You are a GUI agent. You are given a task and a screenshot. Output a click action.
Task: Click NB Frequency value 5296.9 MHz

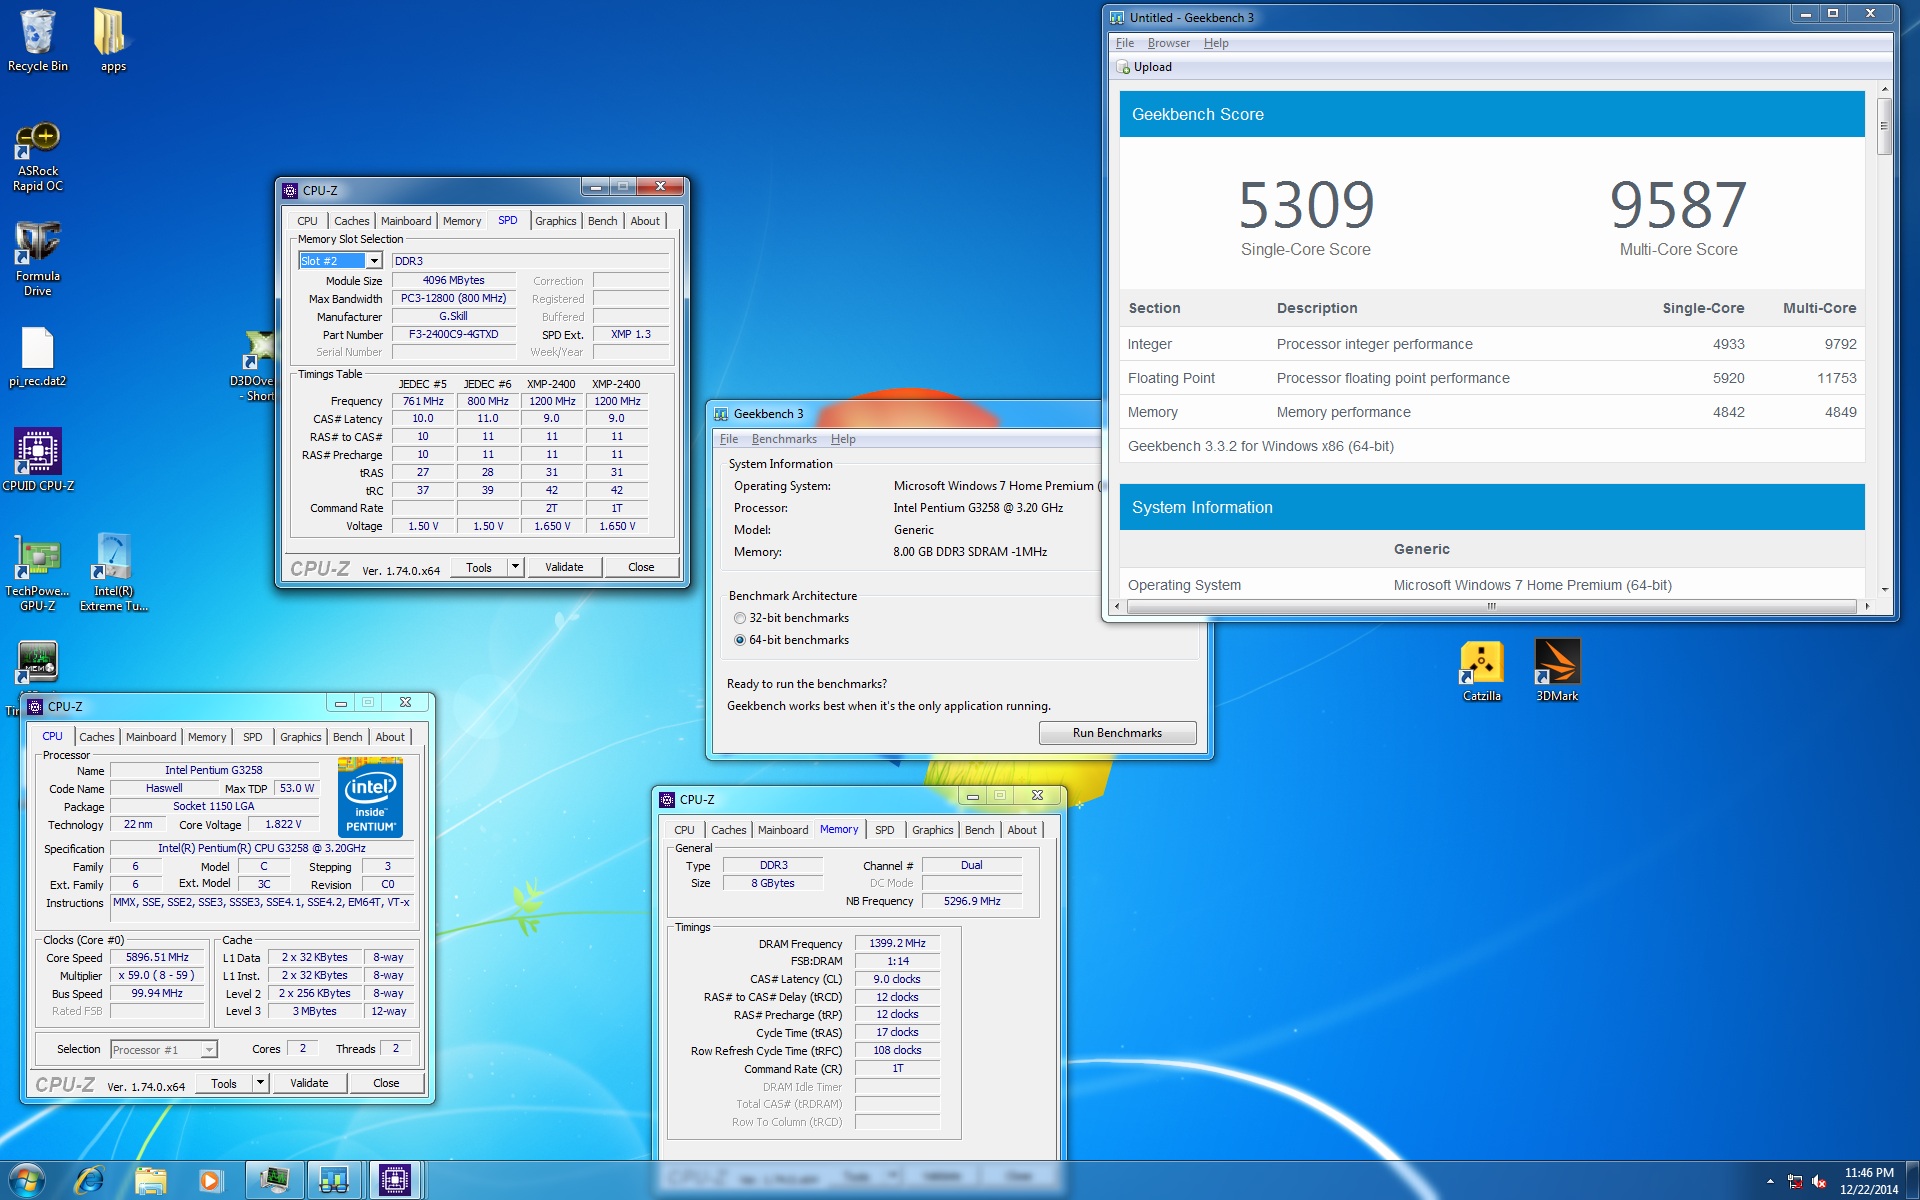tap(972, 902)
